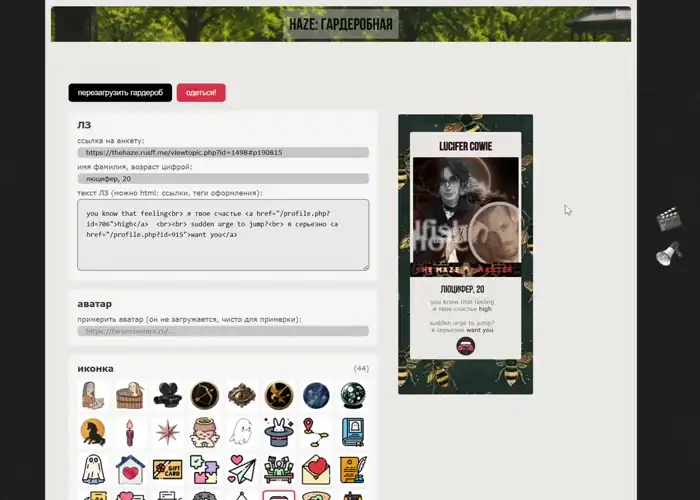Select the gift card icon
Screen dimensions: 700x500
click(x=167, y=469)
